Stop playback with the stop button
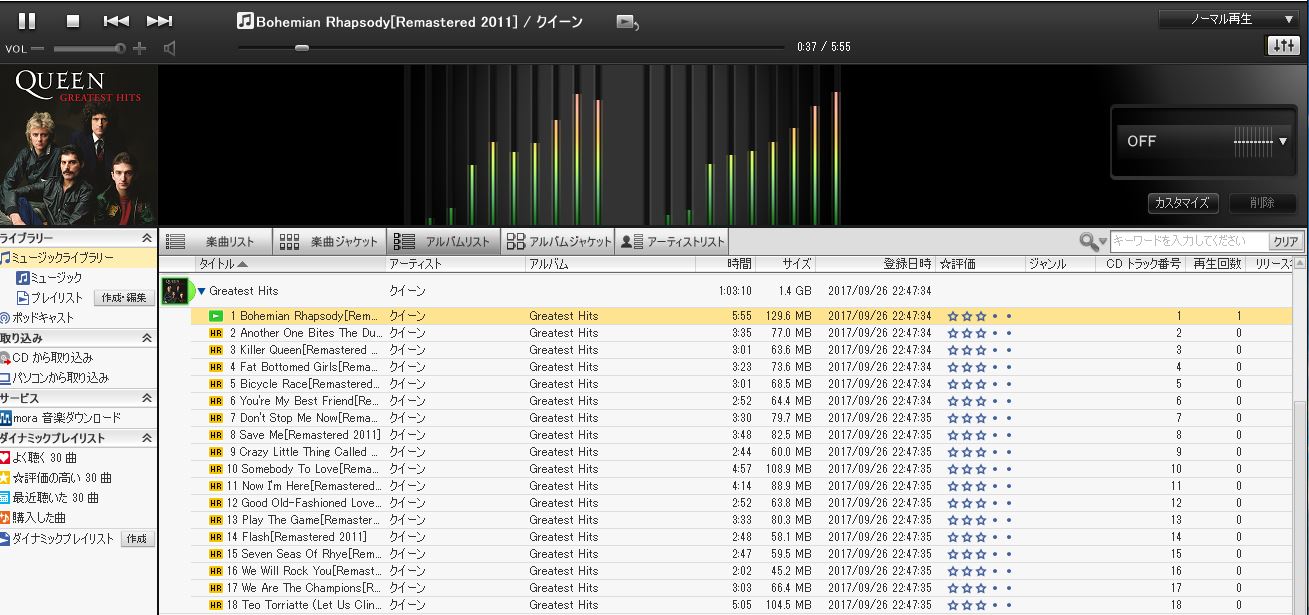 pyautogui.click(x=73, y=21)
